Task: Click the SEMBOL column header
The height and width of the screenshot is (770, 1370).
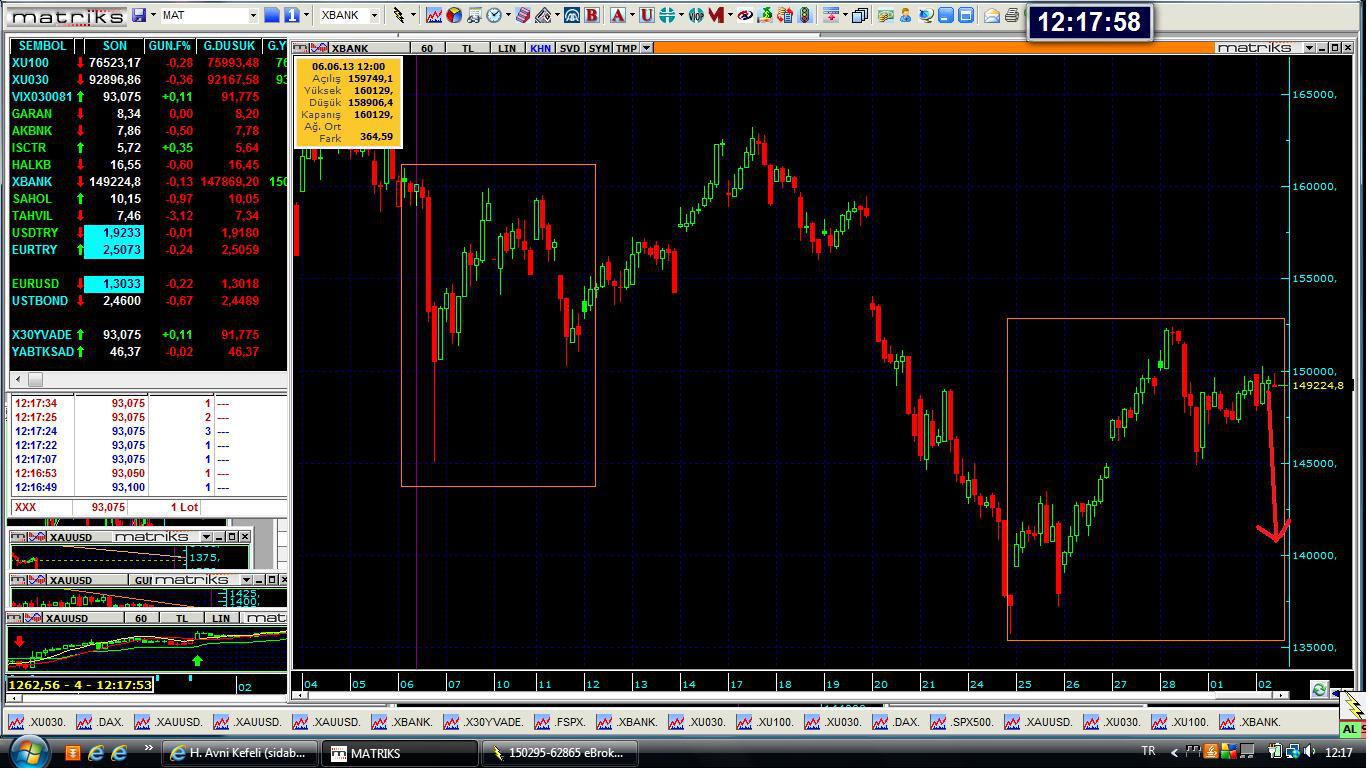Action: tap(42, 46)
